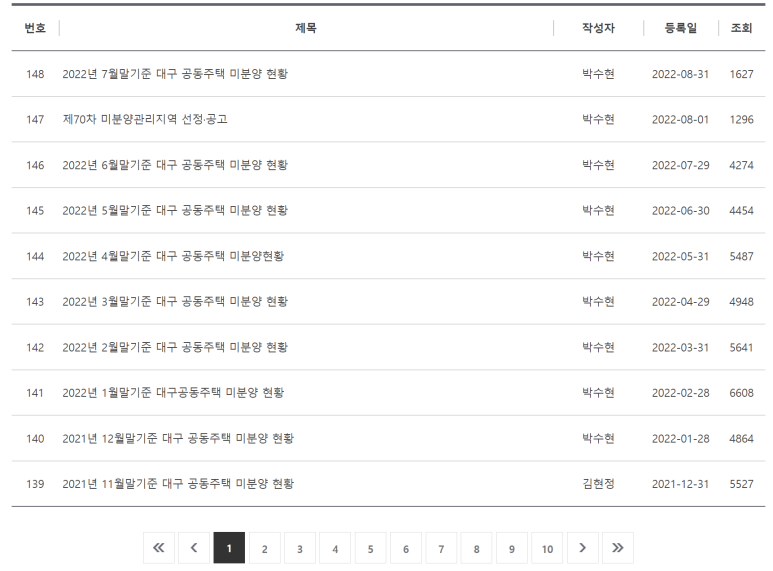Open post 2022년 5월말기준 대구 공동주택 미분양 현황
The width and height of the screenshot is (773, 571).
coord(175,211)
